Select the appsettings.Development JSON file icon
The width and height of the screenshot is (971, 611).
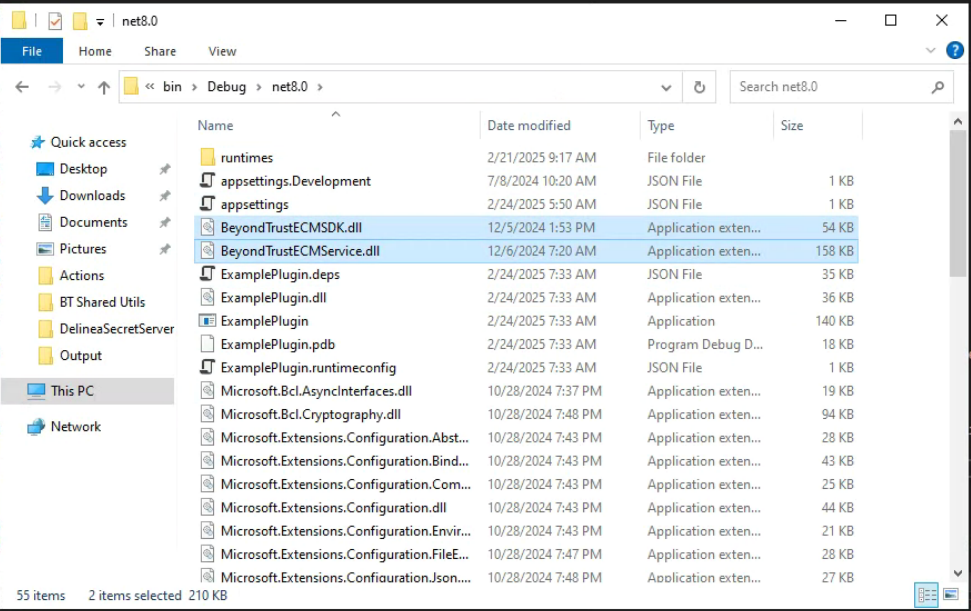point(207,181)
